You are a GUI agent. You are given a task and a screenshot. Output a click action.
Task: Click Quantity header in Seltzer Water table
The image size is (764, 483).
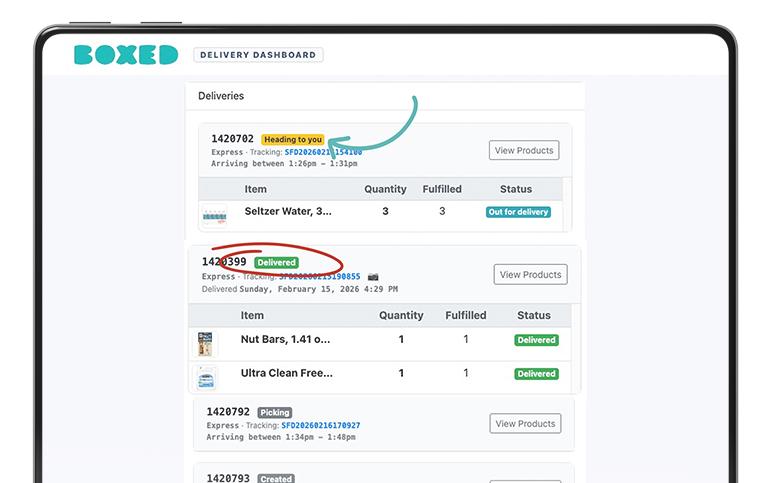[x=385, y=189]
